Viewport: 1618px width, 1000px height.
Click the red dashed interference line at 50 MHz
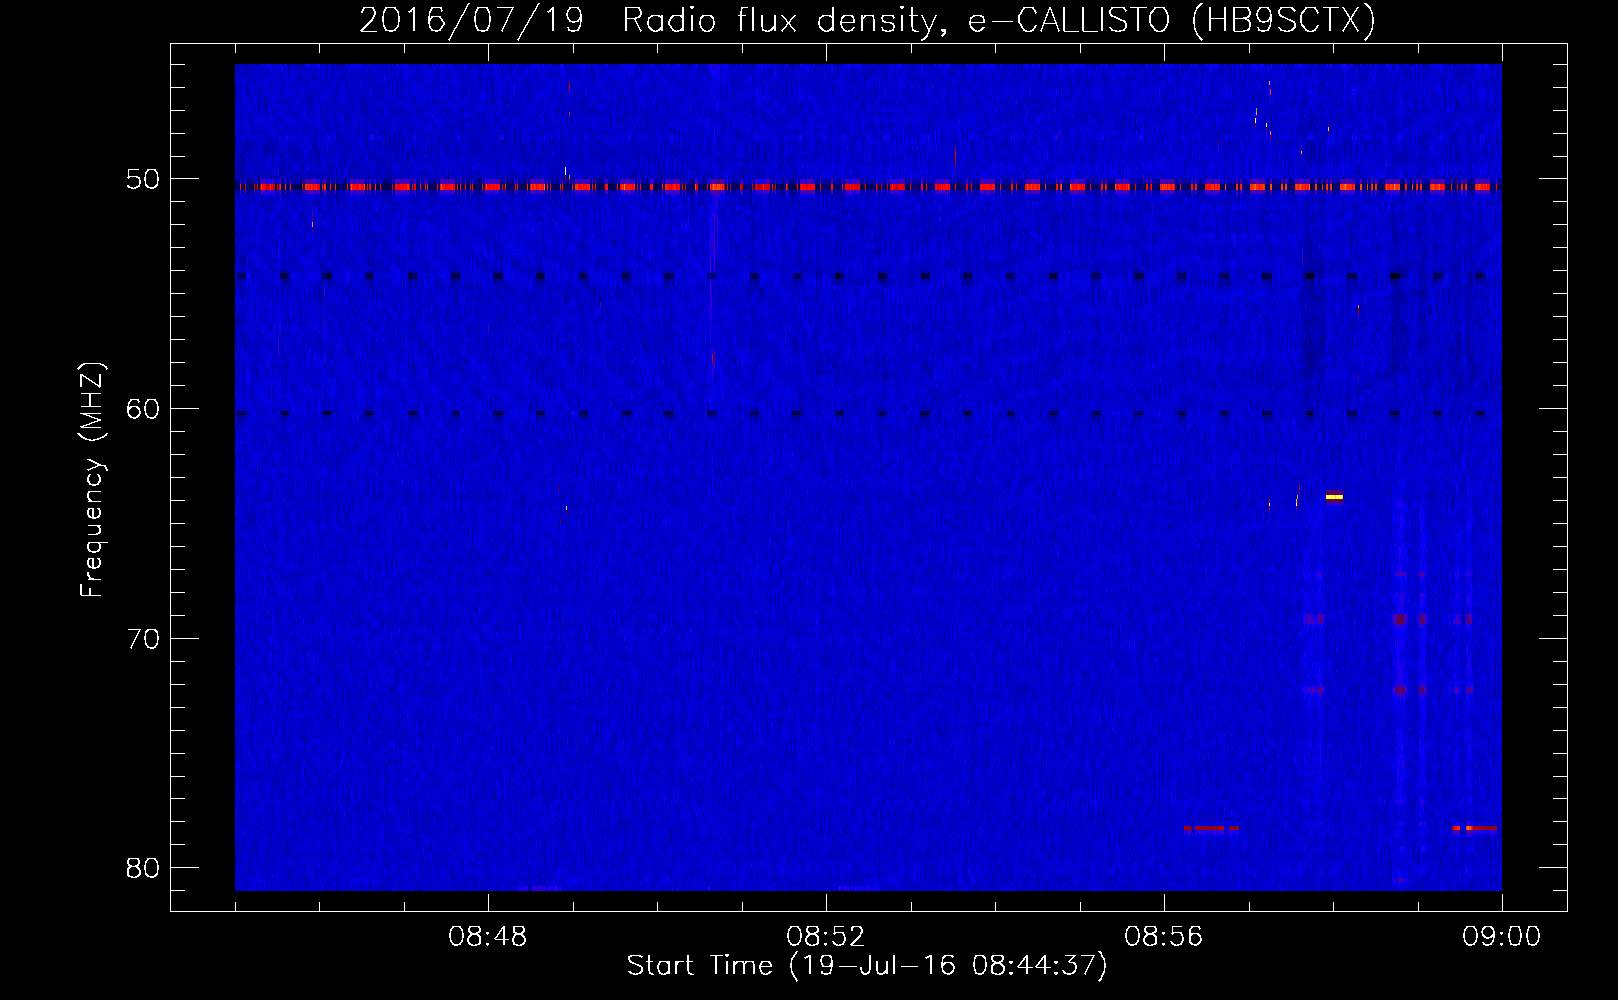[868, 187]
